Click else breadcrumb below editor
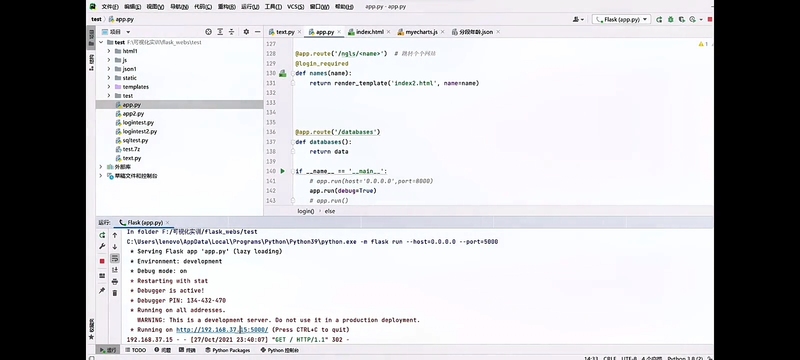Image resolution: width=800 pixels, height=360 pixels. pos(330,211)
